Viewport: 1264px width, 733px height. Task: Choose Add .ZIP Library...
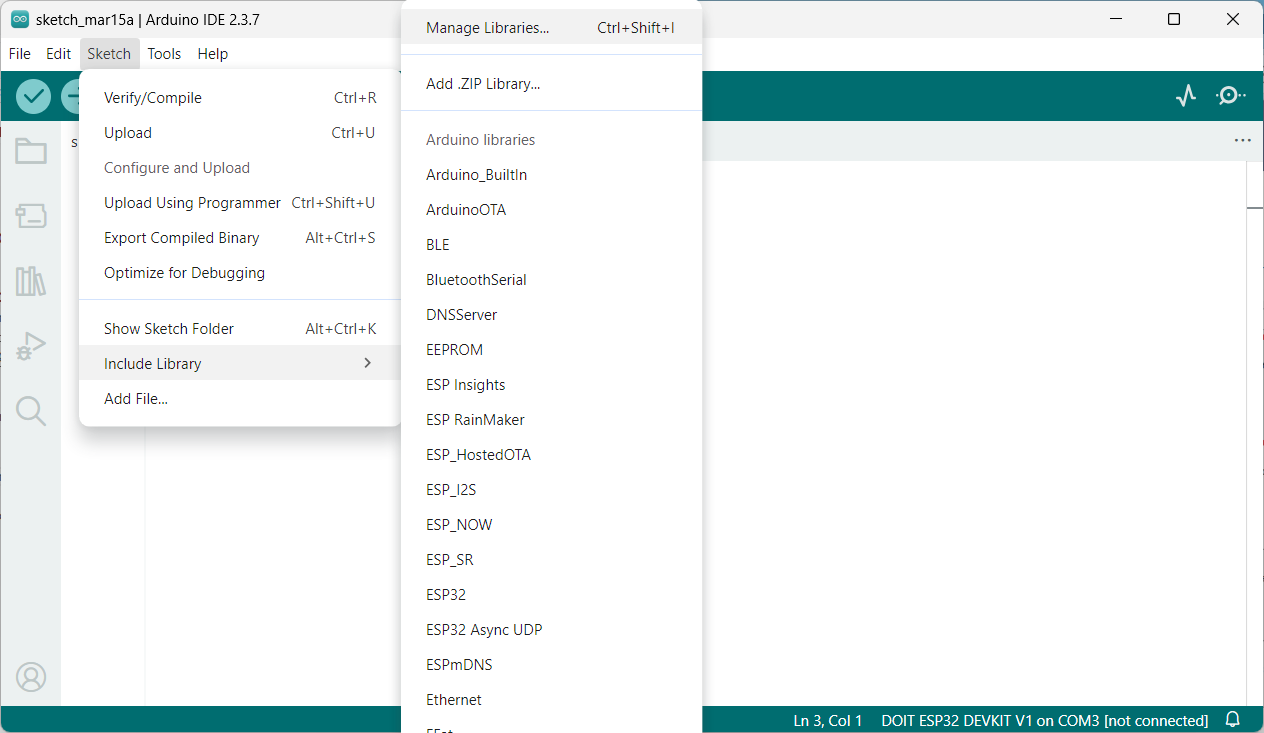tap(551, 84)
